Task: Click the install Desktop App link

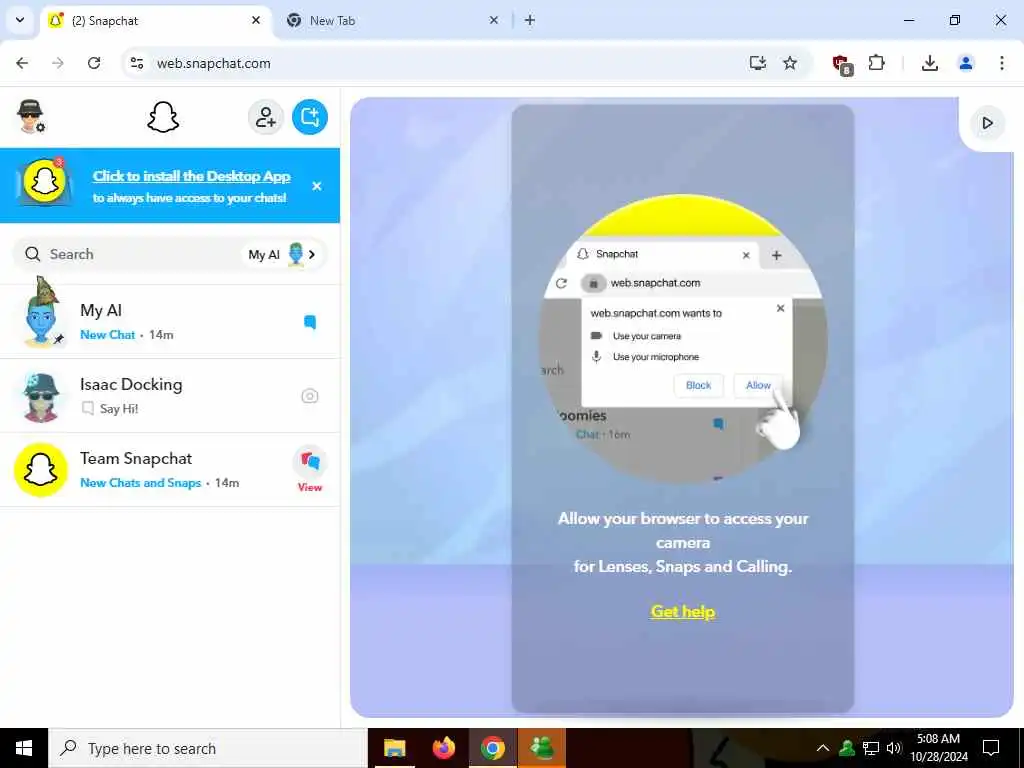Action: tap(191, 176)
